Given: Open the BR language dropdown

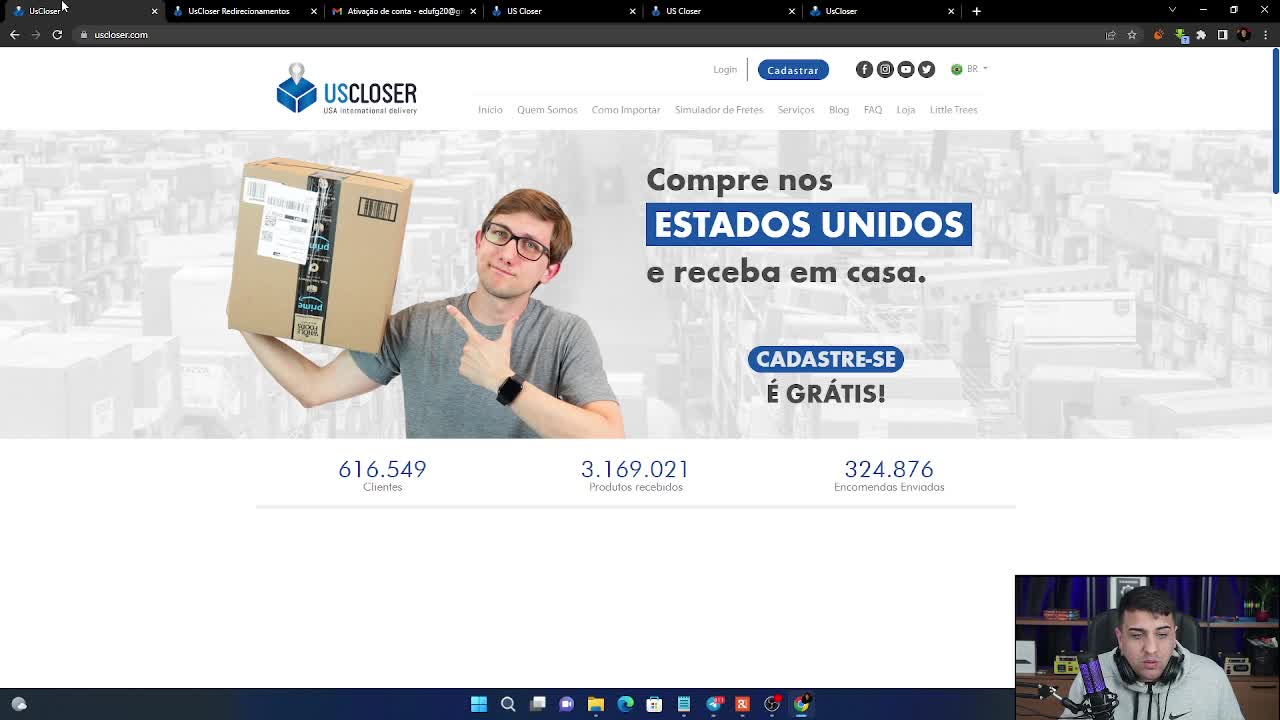Looking at the screenshot, I should [969, 69].
